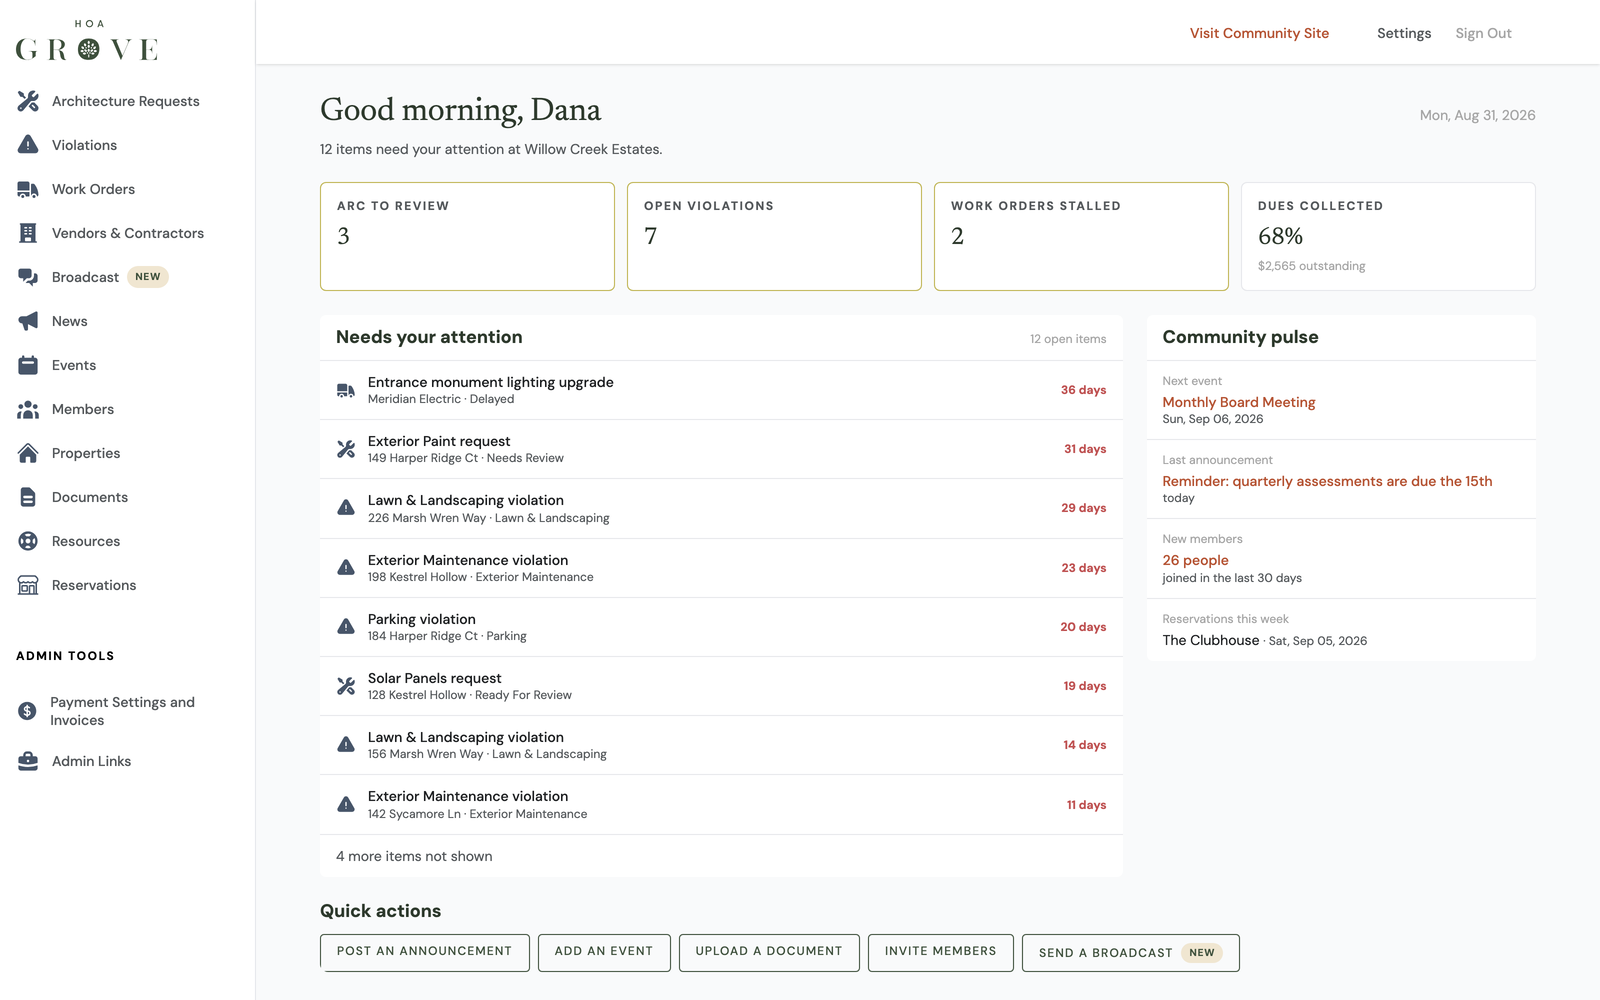Image resolution: width=1600 pixels, height=1000 pixels.
Task: Click the Vendors & Contractors building icon
Action: [x=28, y=233]
